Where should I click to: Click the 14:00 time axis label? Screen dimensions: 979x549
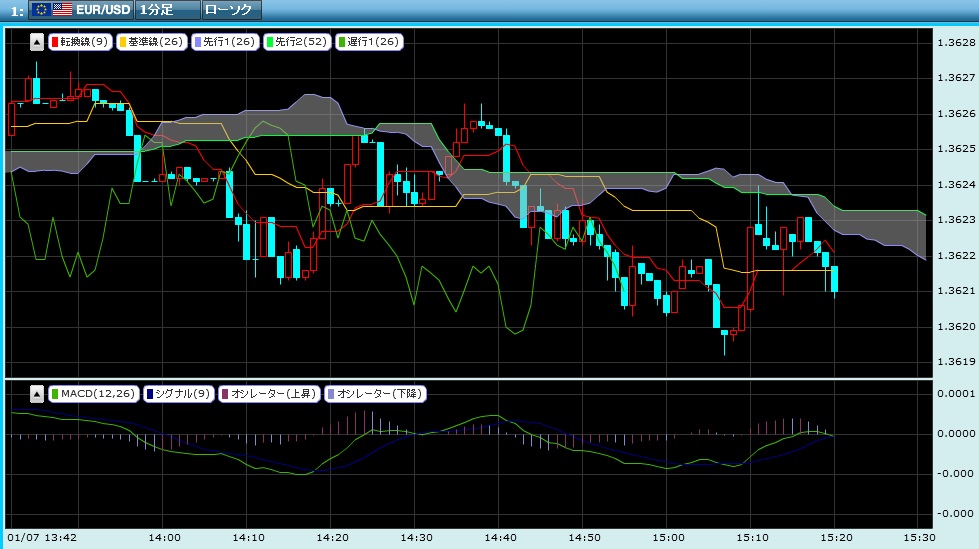click(164, 537)
